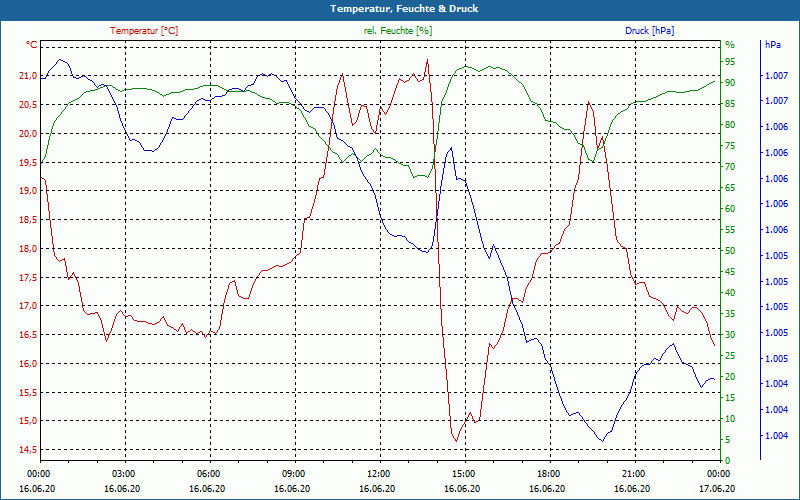Viewport: 800px width, 500px height.
Task: Click temperature axis value '19,5'
Action: click(x=29, y=162)
